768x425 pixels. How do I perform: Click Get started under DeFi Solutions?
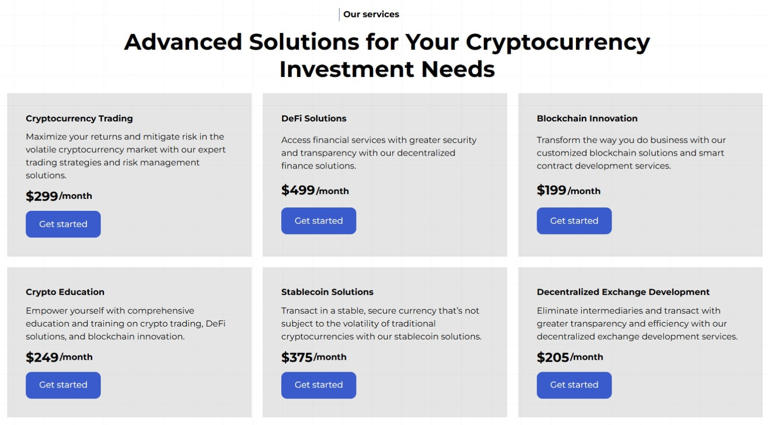point(318,221)
